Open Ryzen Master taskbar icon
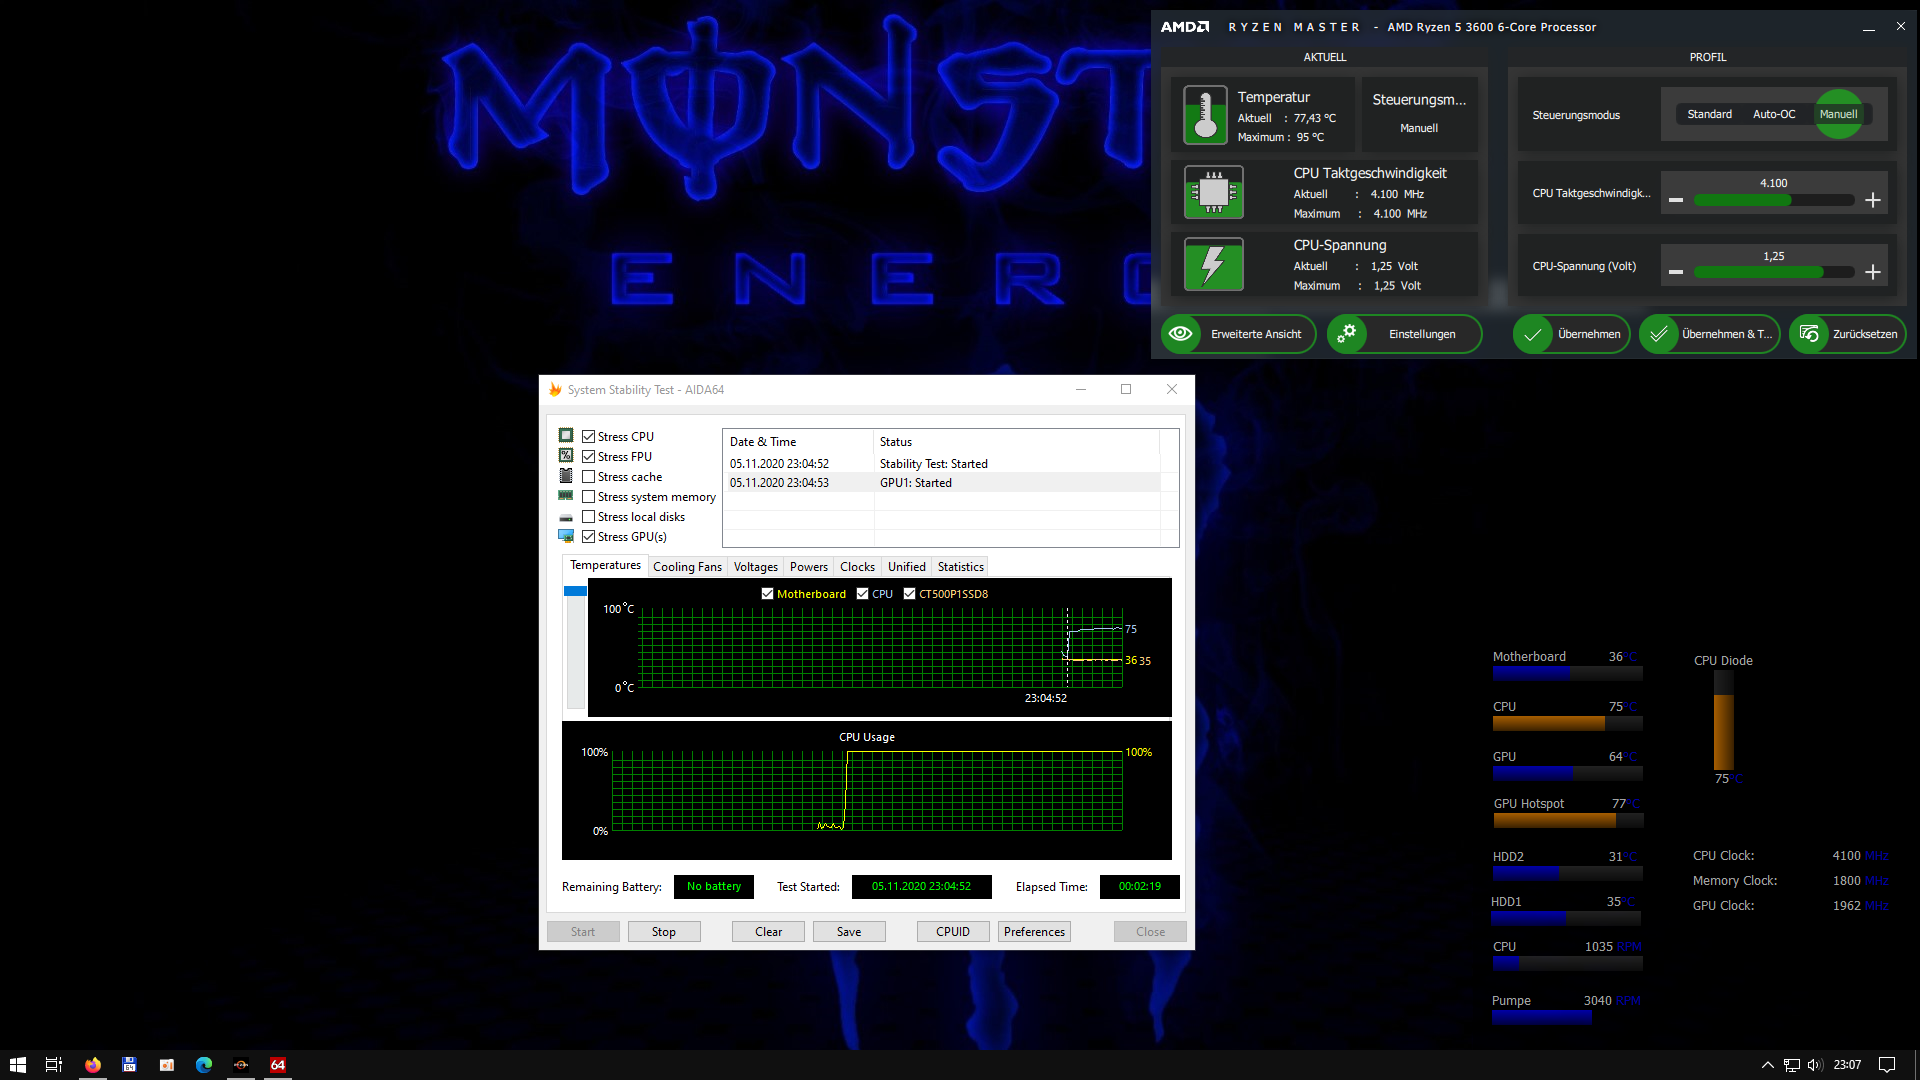 [241, 1065]
